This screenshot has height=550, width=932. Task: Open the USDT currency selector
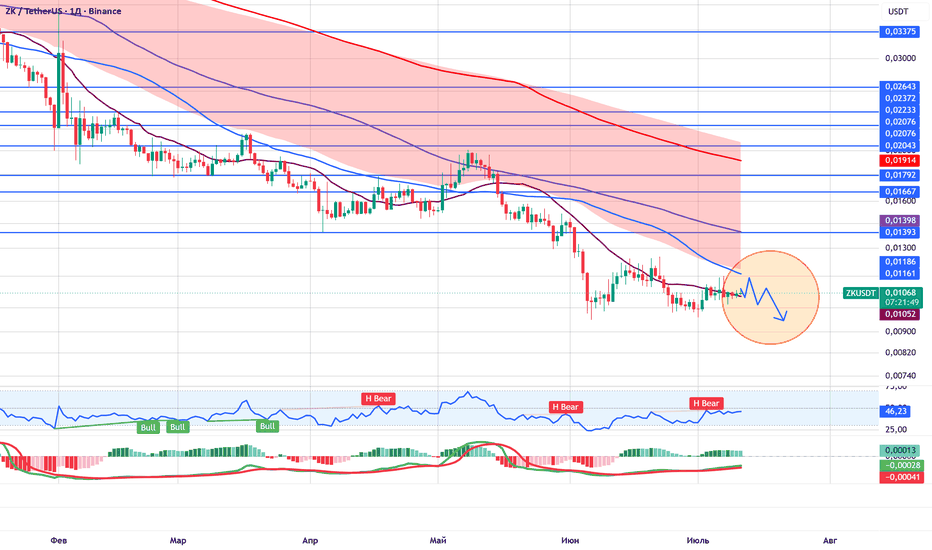[x=898, y=11]
